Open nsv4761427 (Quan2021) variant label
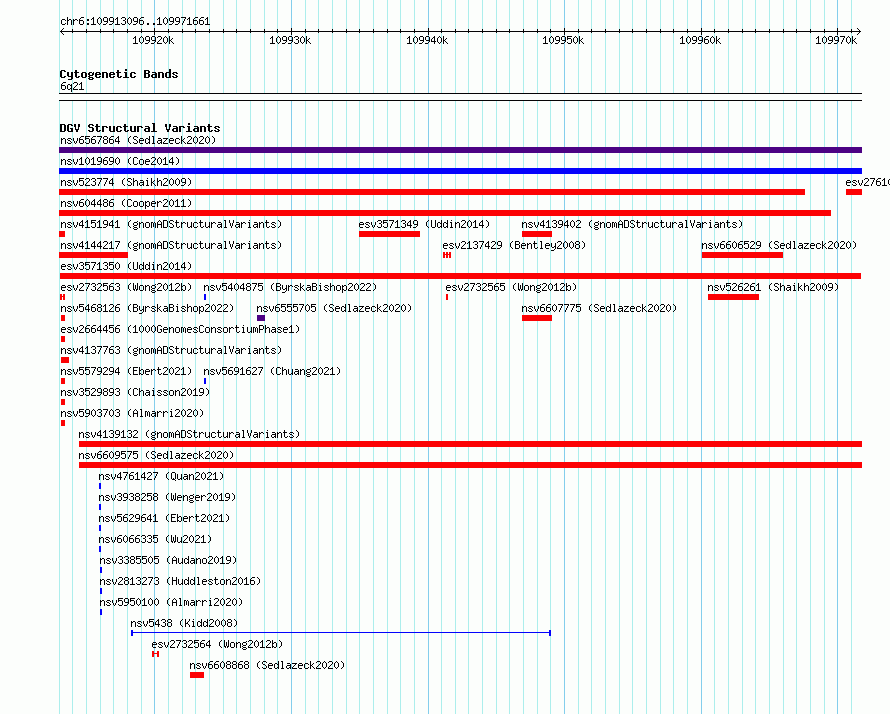Image resolution: width=890 pixels, height=714 pixels. coord(161,476)
